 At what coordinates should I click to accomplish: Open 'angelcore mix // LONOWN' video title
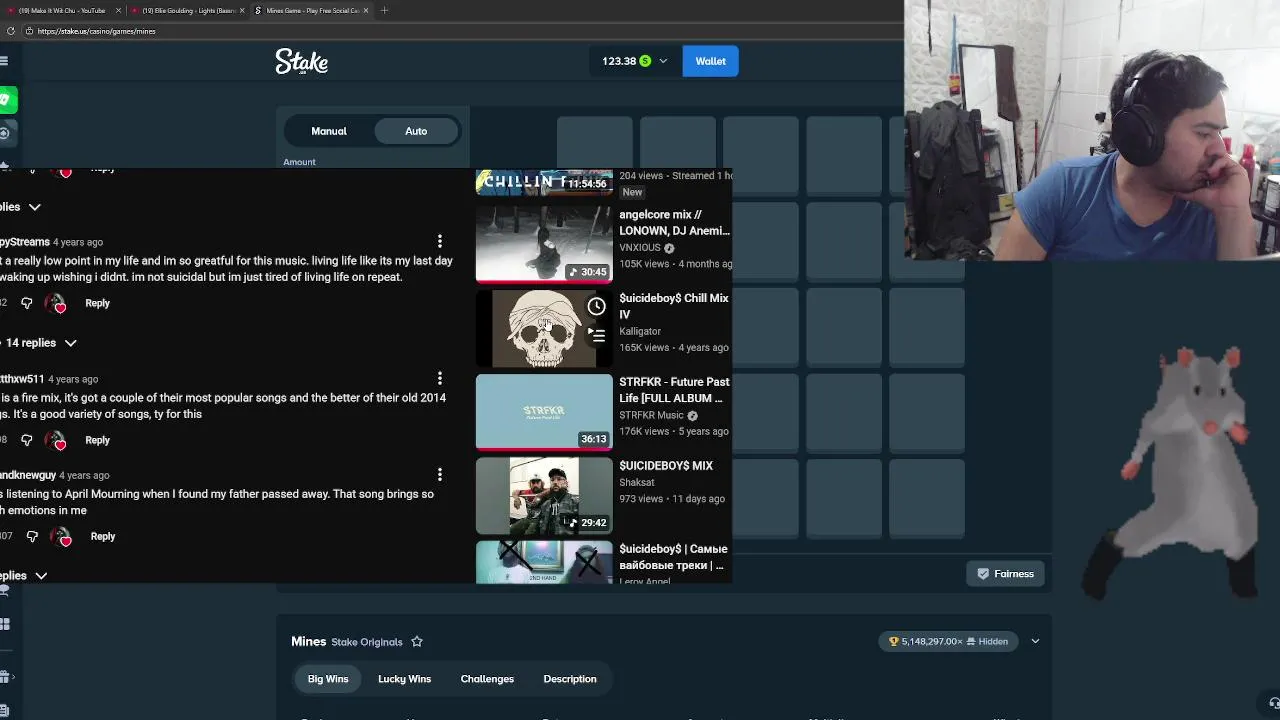[x=674, y=222]
